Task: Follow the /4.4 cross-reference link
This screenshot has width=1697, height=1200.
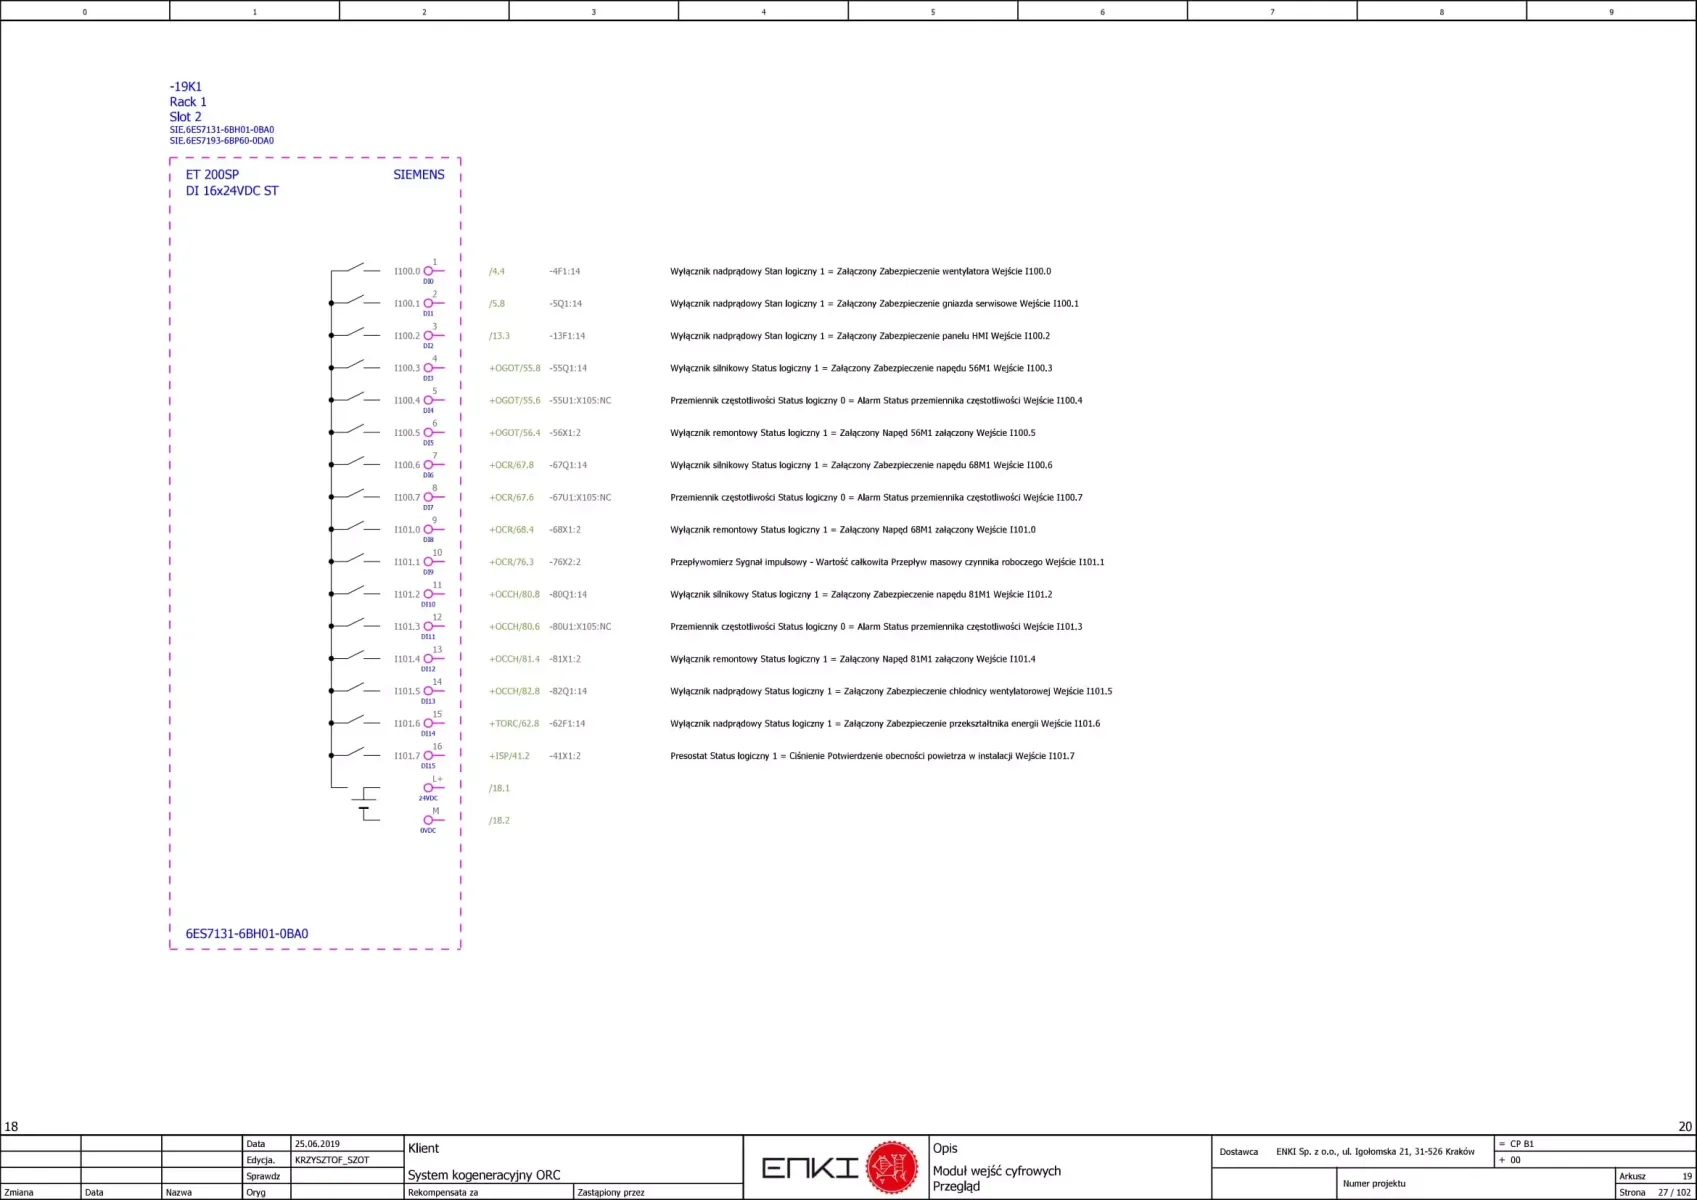Action: pos(497,271)
